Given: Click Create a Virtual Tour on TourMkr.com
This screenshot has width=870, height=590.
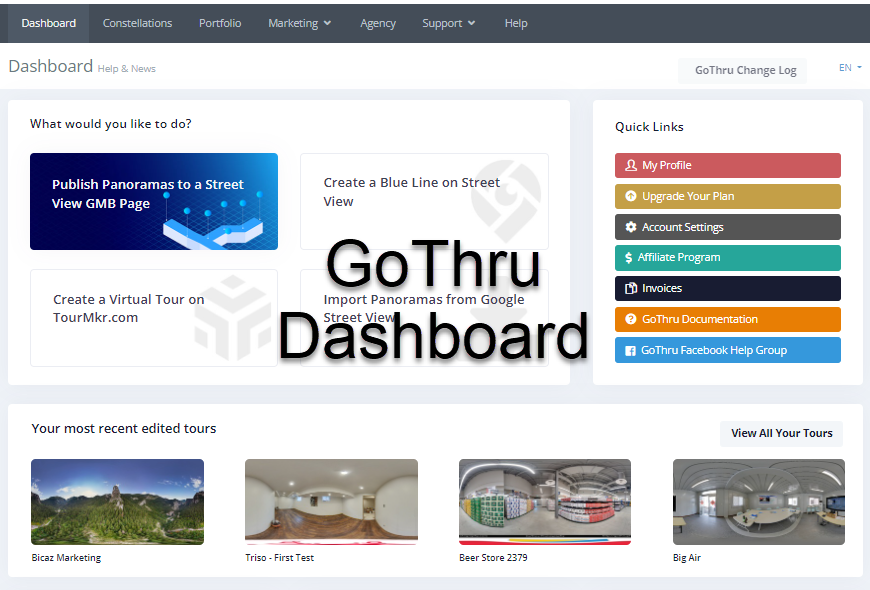Looking at the screenshot, I should click(153, 318).
